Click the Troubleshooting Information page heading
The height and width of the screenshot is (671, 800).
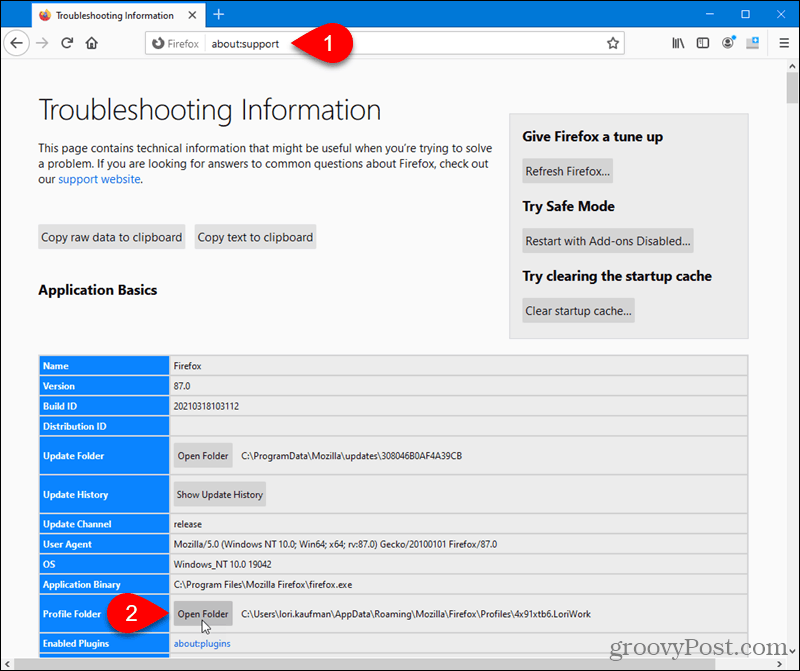(x=210, y=110)
